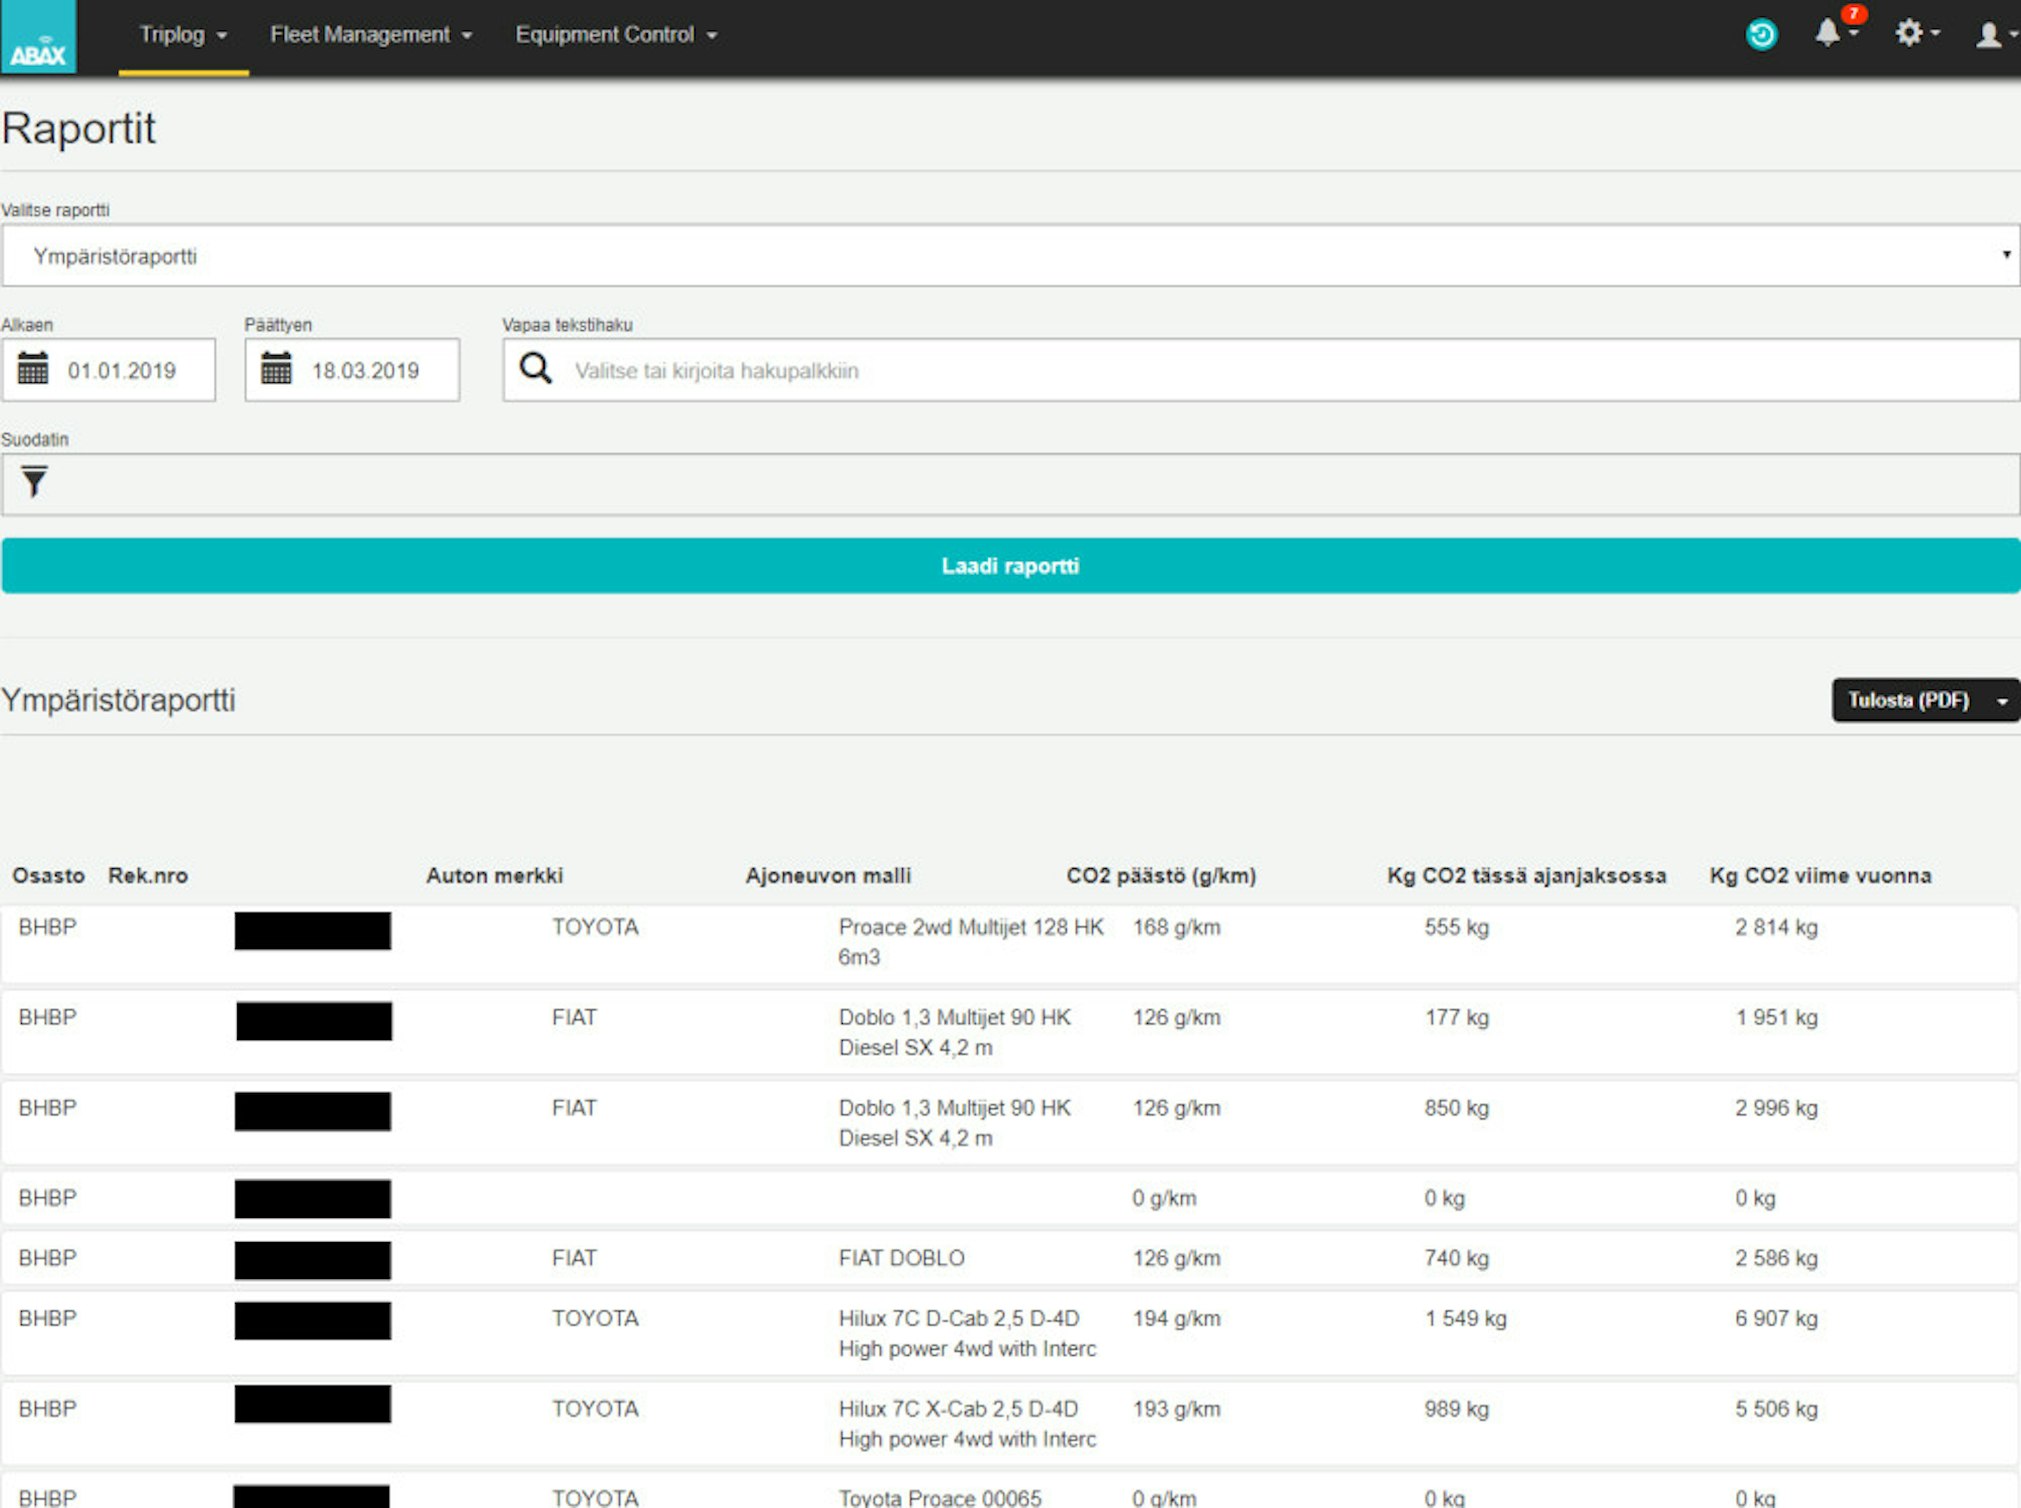Open the Triplog menu

point(183,35)
